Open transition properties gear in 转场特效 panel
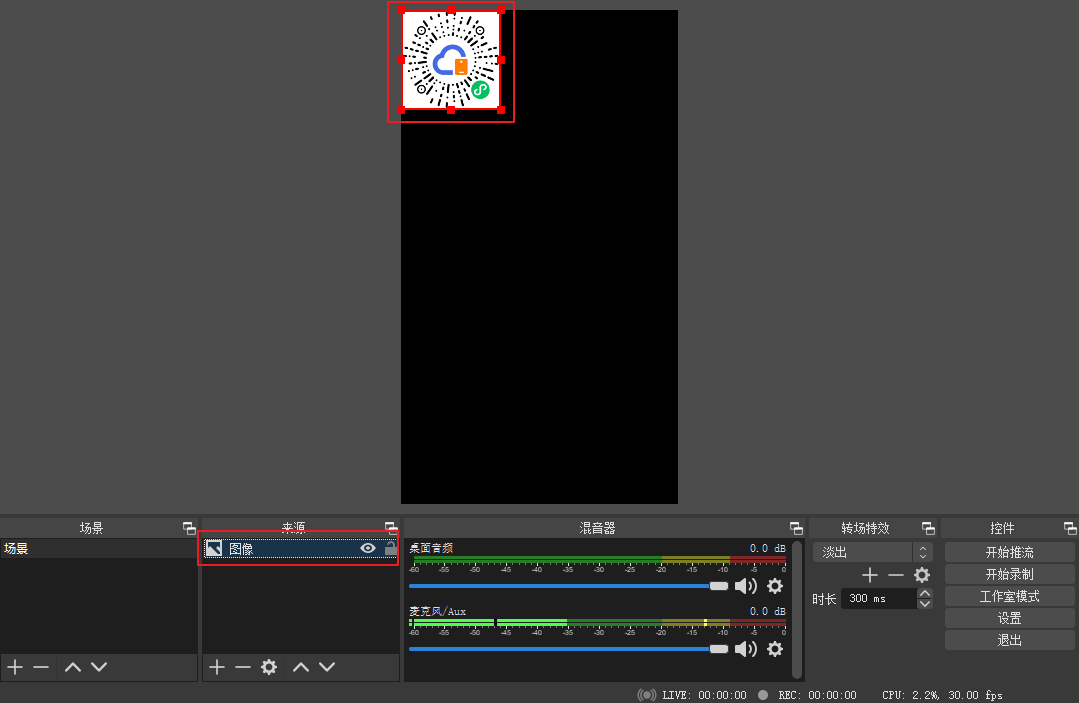 pos(922,575)
